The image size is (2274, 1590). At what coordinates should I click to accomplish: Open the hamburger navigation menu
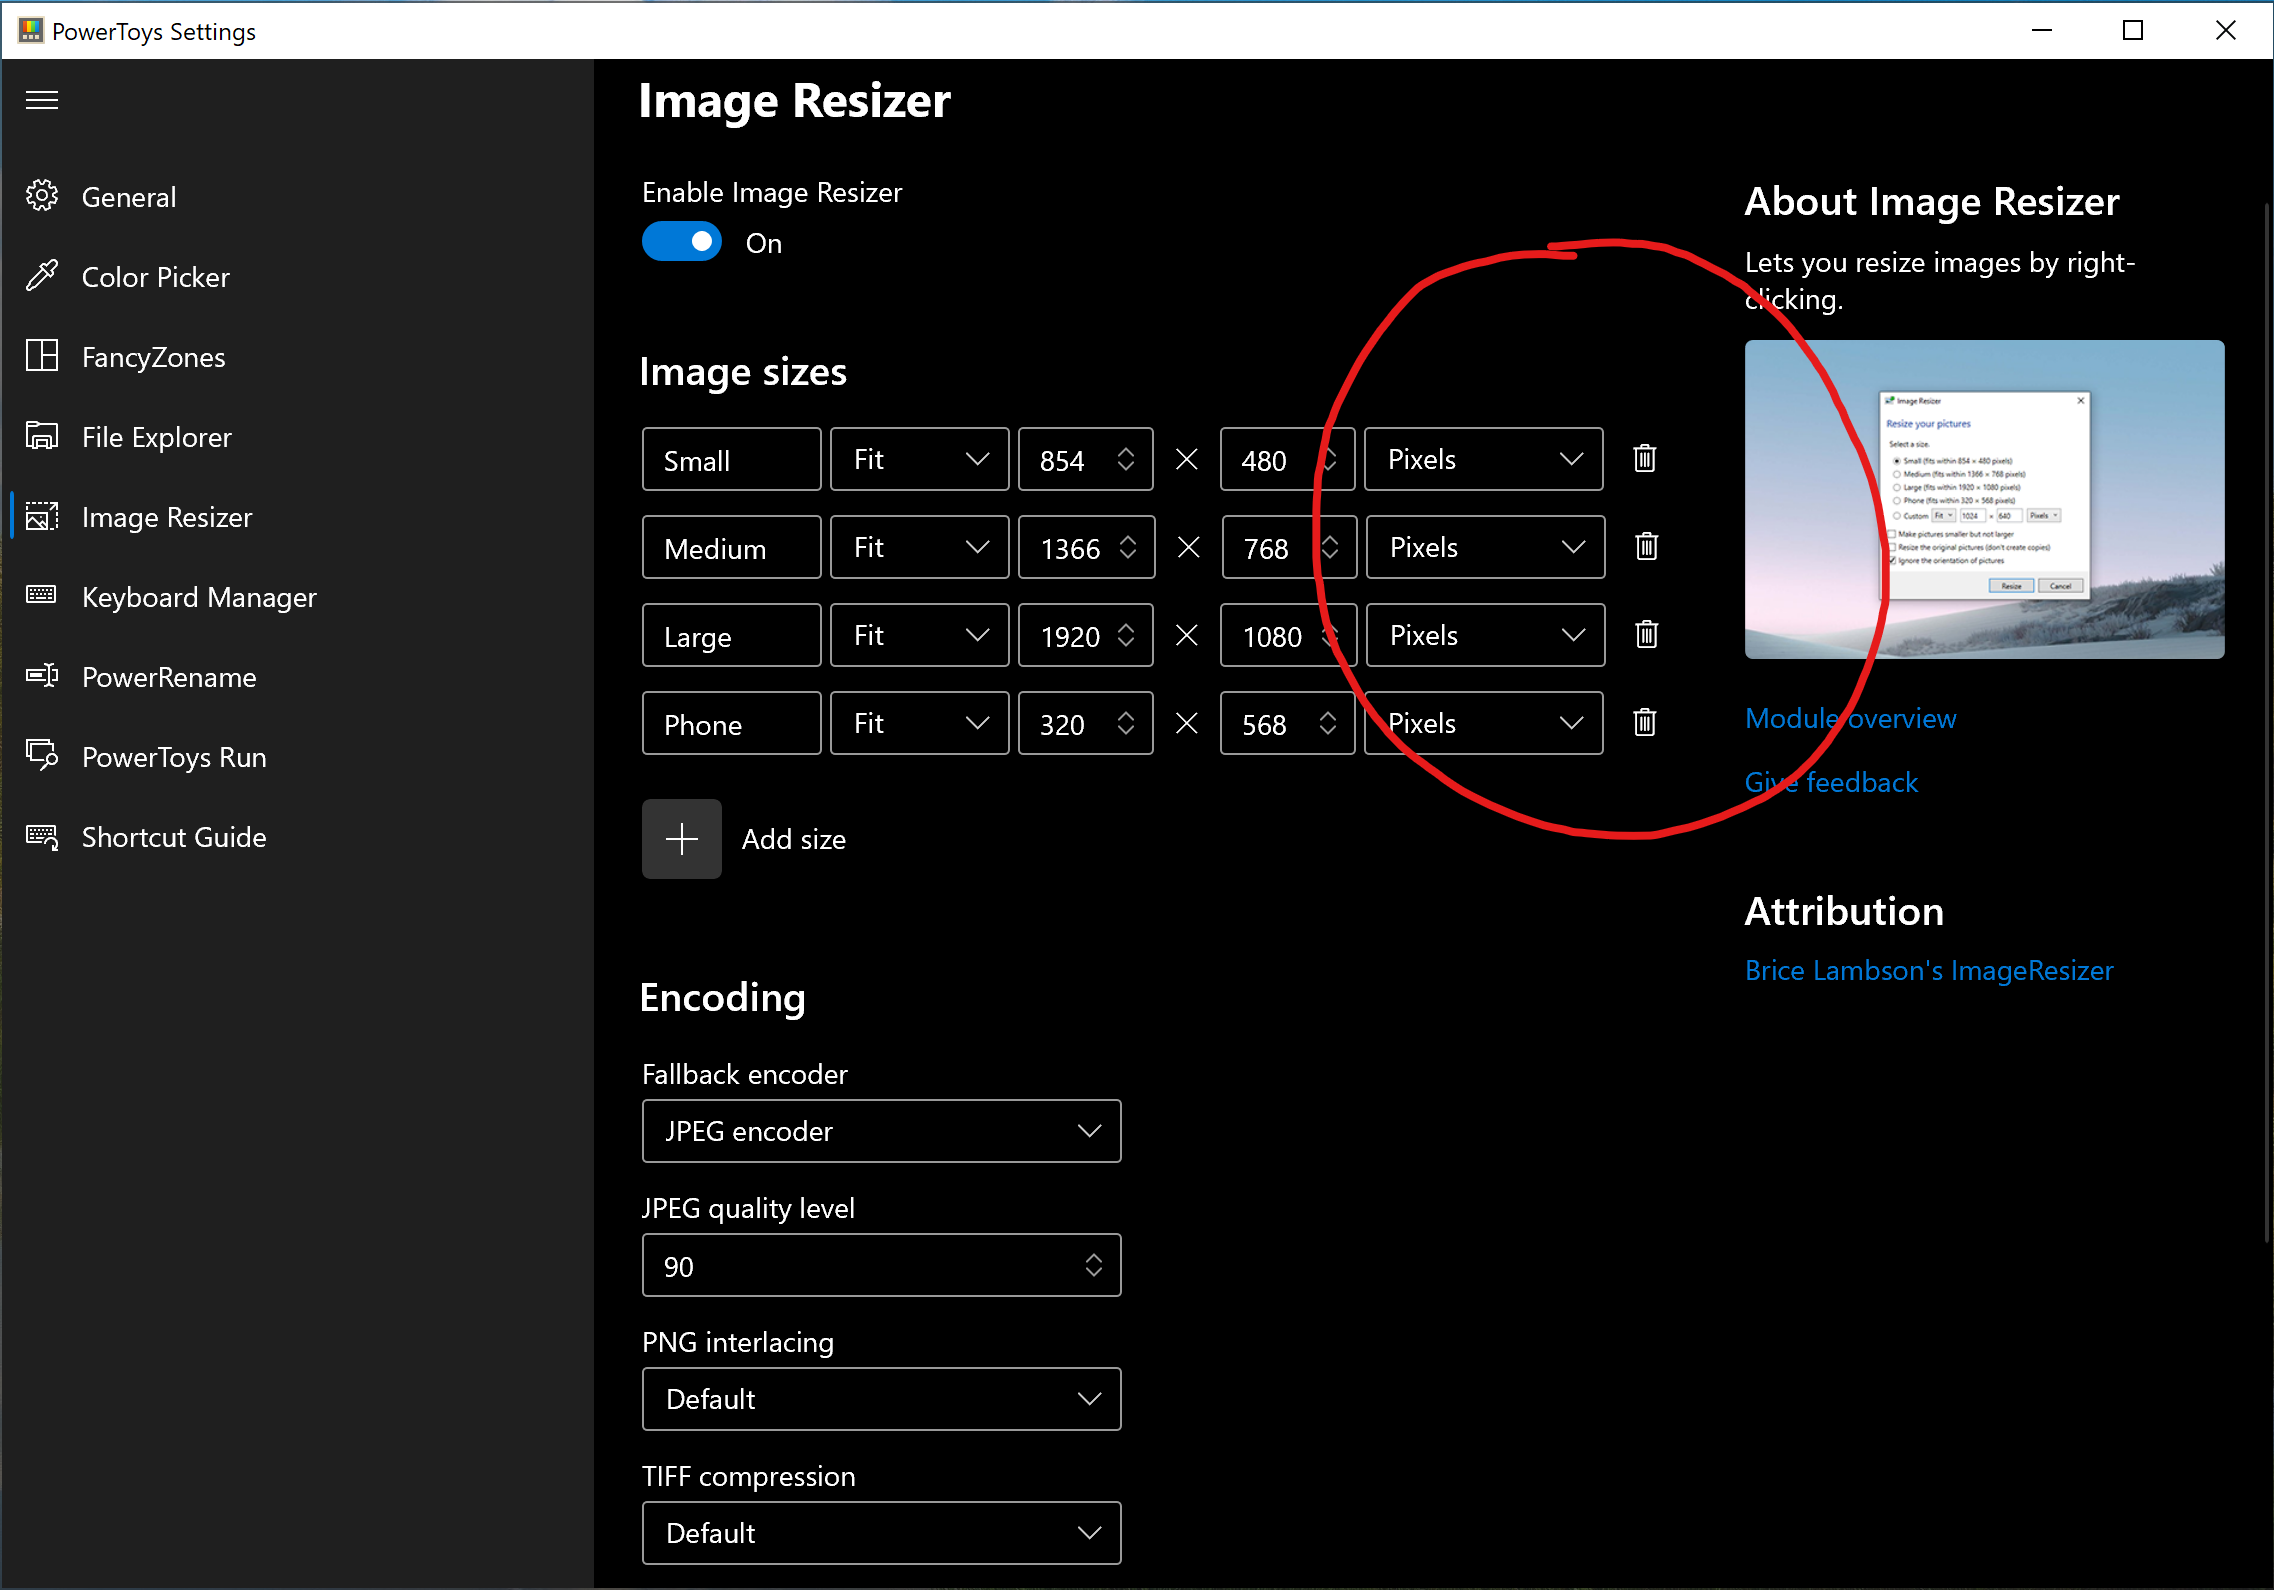click(42, 100)
